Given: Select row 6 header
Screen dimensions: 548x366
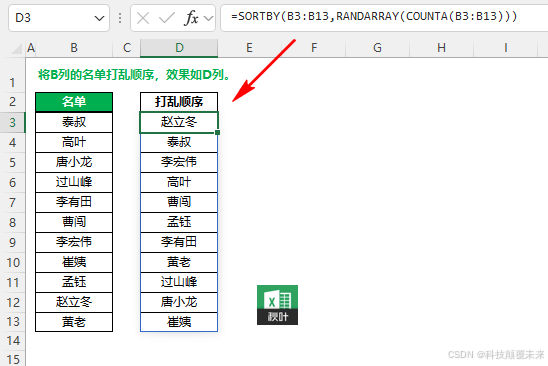Looking at the screenshot, I should [x=13, y=182].
